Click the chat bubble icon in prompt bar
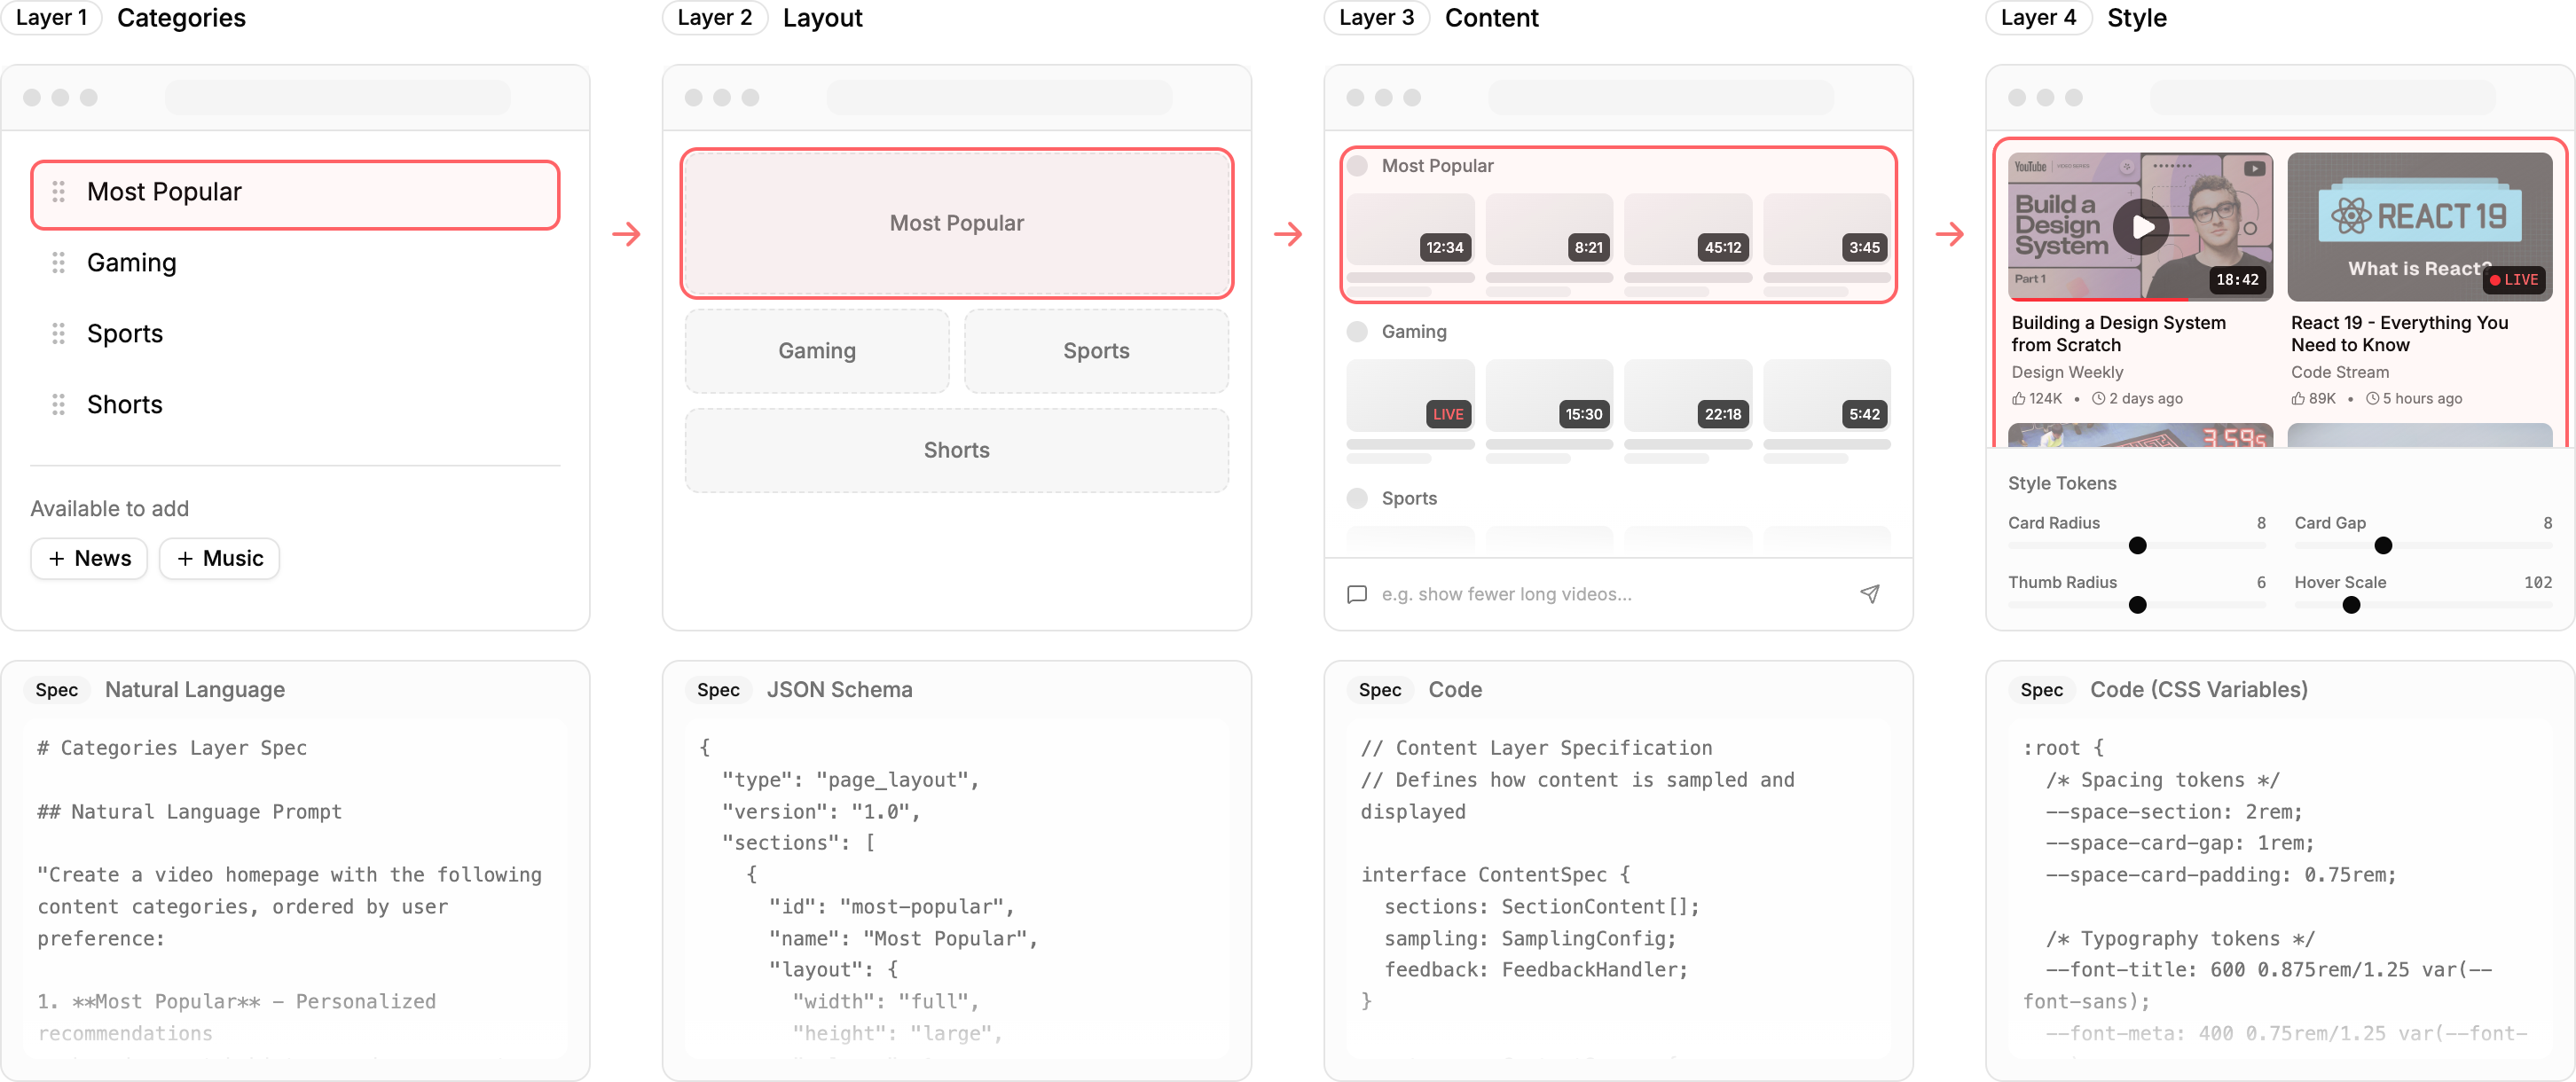Screen dimensions: 2576x1082 pyautogui.click(x=1356, y=594)
